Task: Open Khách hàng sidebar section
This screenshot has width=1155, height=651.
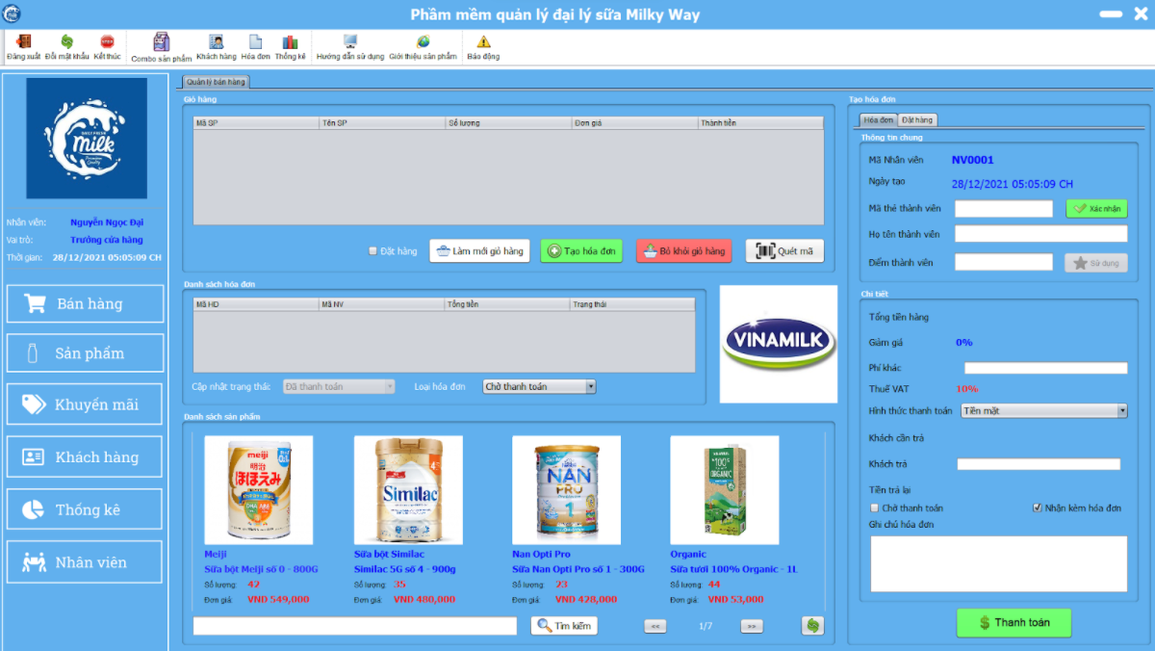Action: coord(85,457)
